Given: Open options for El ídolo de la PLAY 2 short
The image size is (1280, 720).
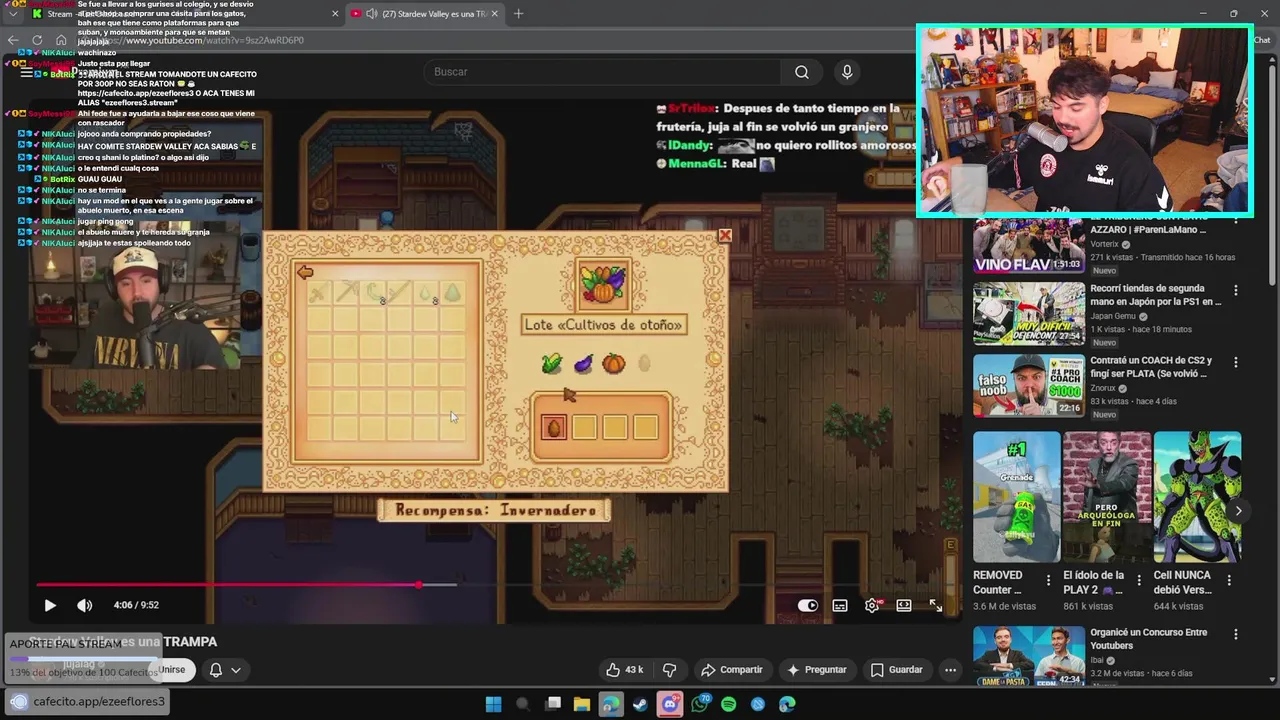Looking at the screenshot, I should pos(1139,581).
